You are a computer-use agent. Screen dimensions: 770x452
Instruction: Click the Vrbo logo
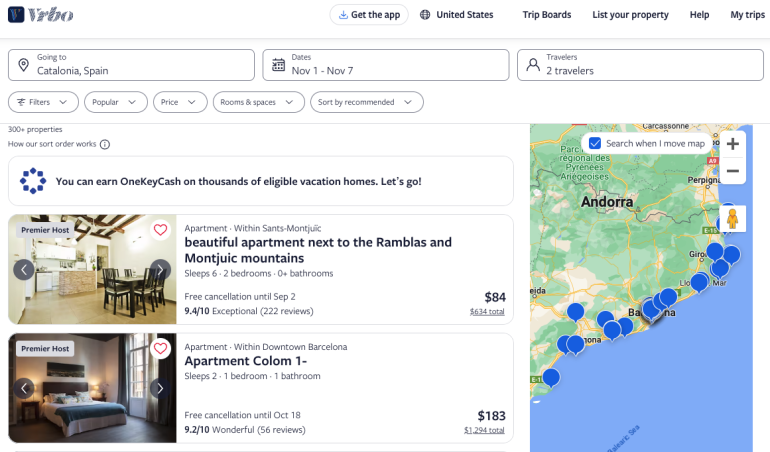pos(40,15)
